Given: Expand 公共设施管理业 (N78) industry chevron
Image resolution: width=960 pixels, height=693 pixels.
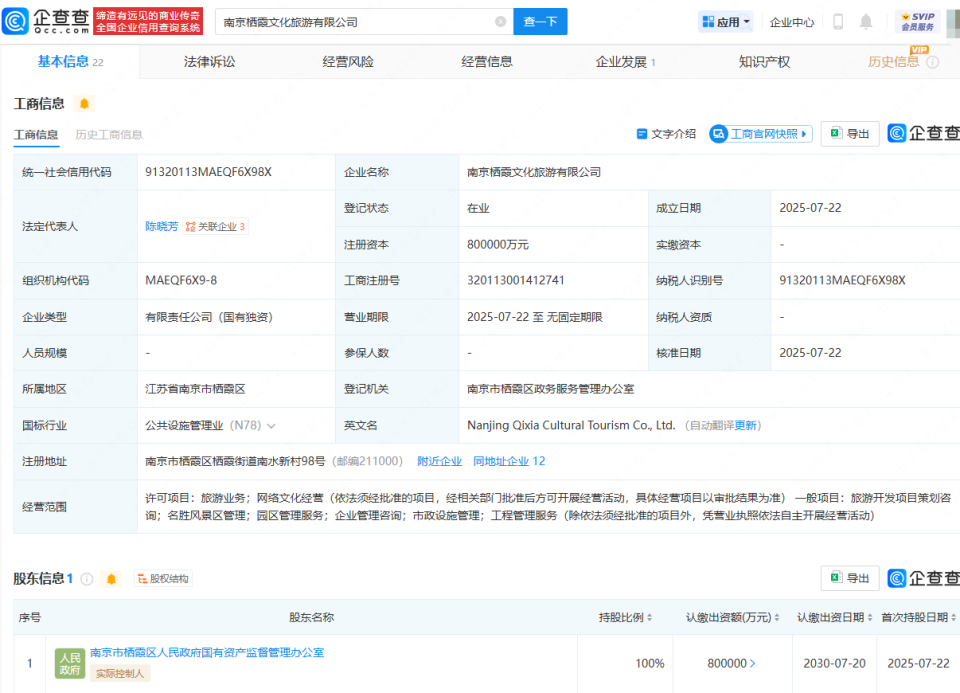Looking at the screenshot, I should pyautogui.click(x=271, y=425).
